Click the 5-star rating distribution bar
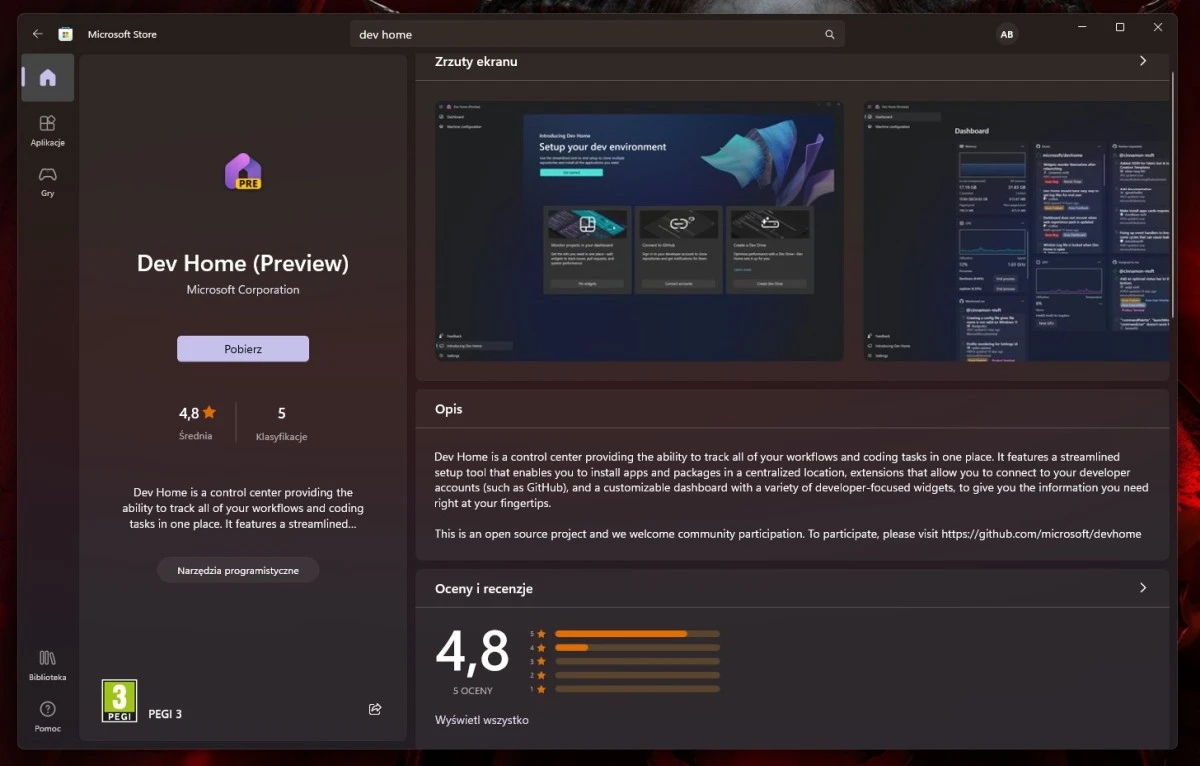The image size is (1200, 766). (x=637, y=633)
